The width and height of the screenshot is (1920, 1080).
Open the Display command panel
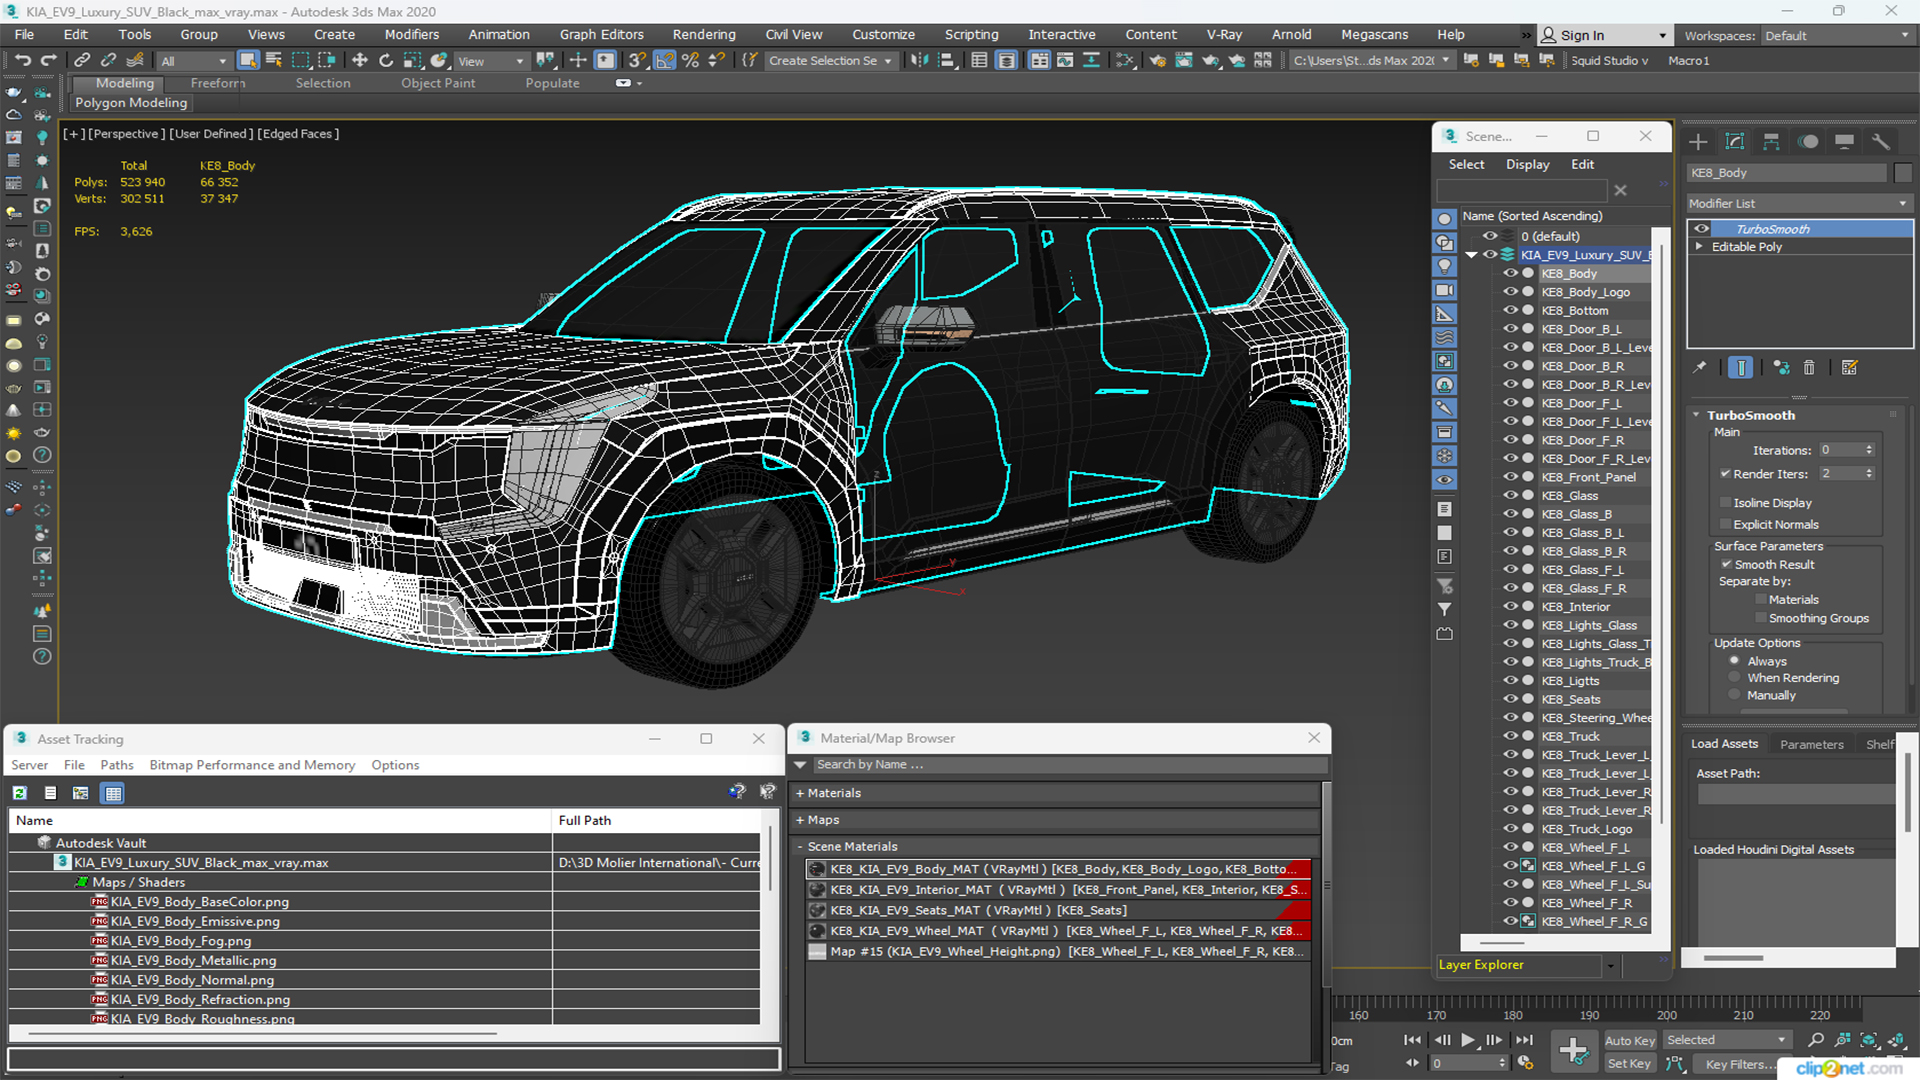1845,142
